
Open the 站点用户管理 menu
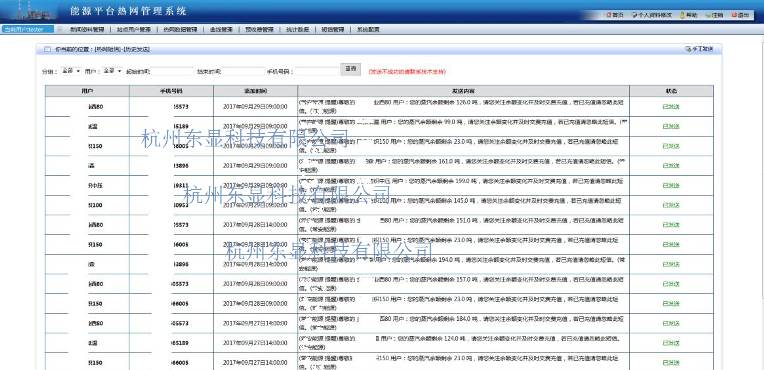click(x=134, y=29)
